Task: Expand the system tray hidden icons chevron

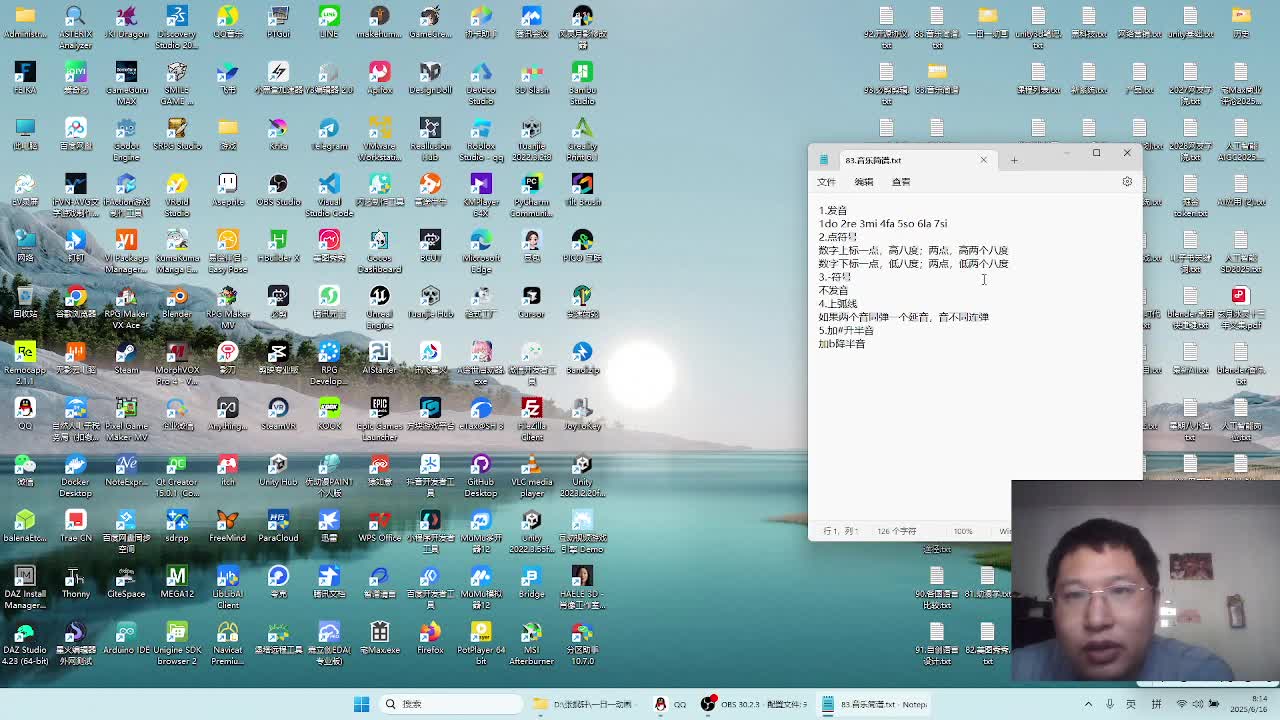Action: (1088, 704)
